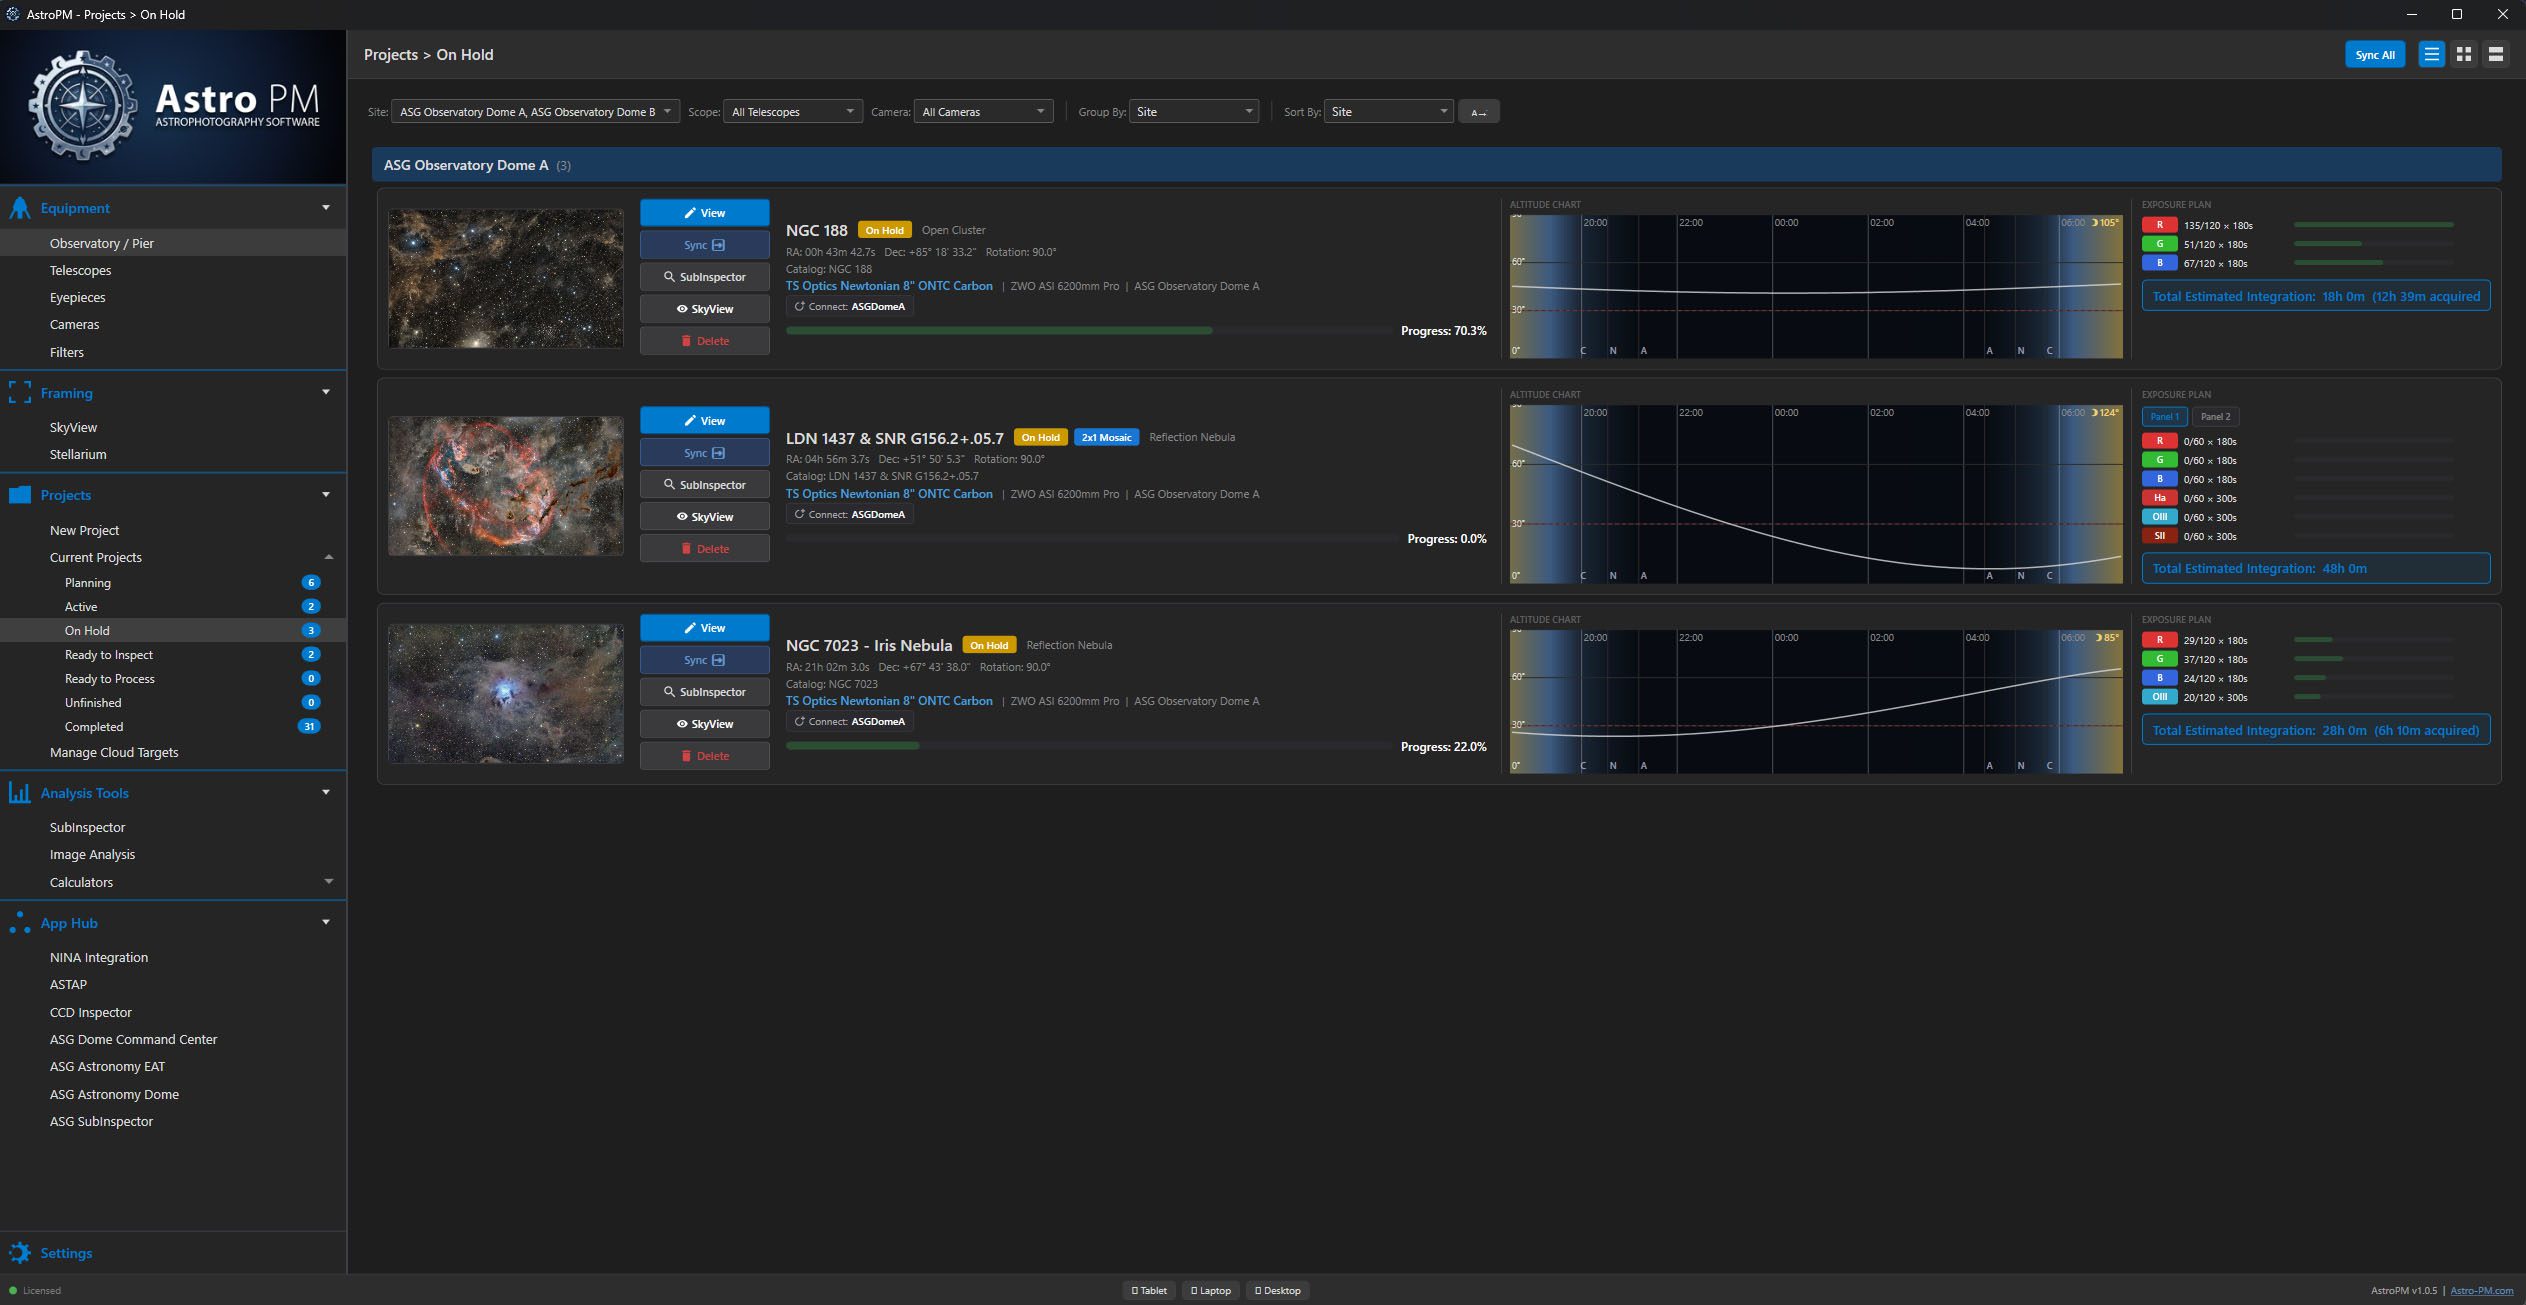Open SkyView for NGC 7023 Iris Nebula
Viewport: 2526px width, 1305px height.
[704, 724]
